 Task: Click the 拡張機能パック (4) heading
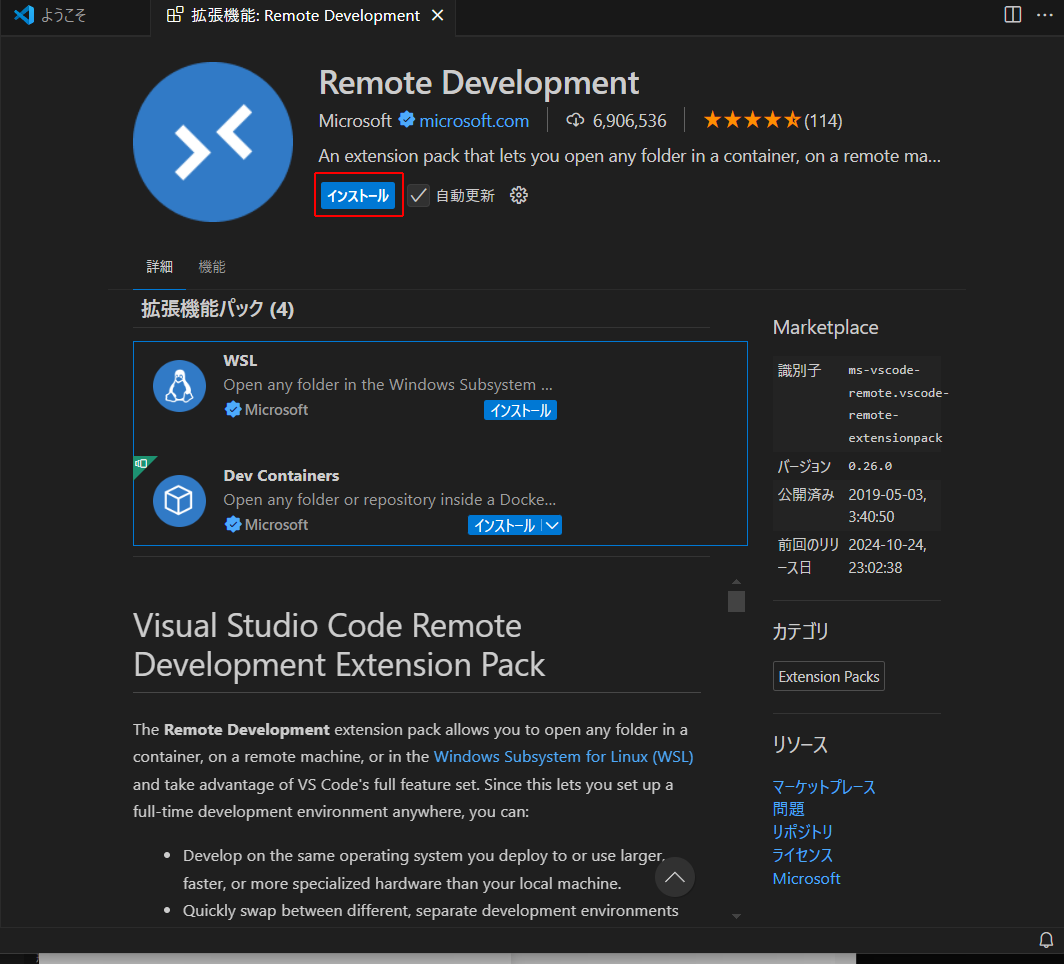(217, 309)
